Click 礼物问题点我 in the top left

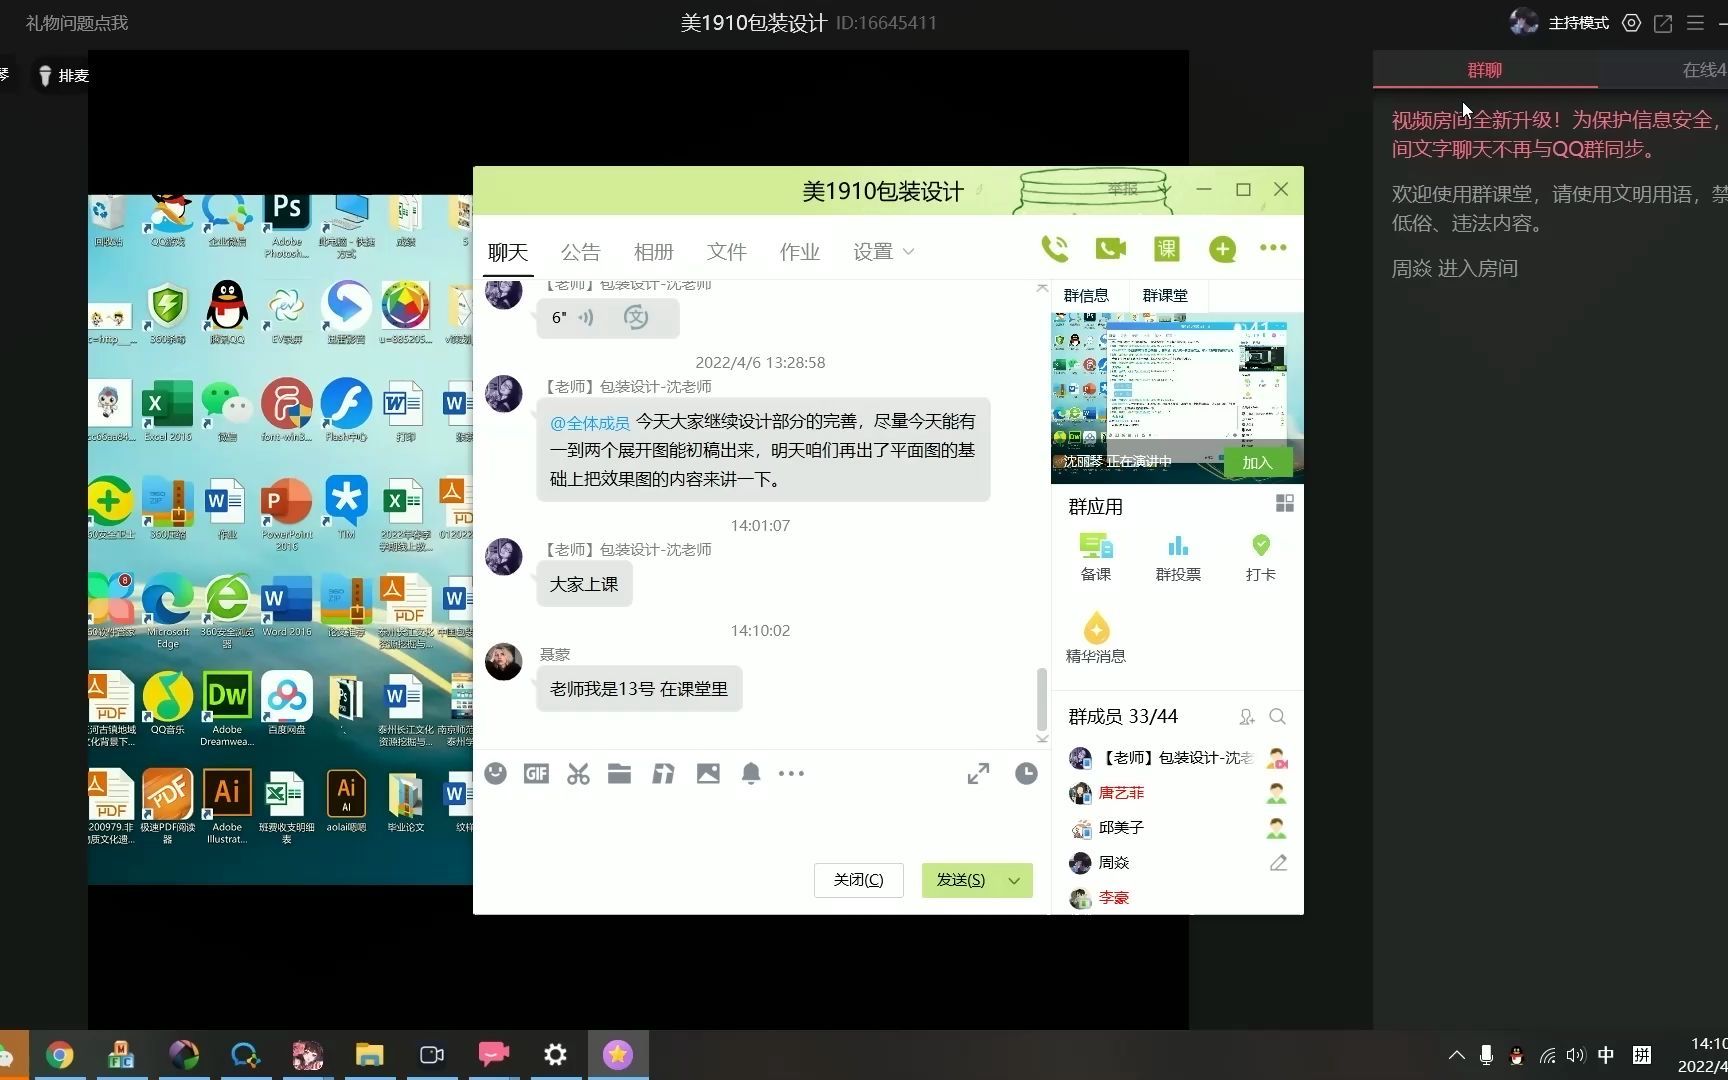[x=77, y=23]
